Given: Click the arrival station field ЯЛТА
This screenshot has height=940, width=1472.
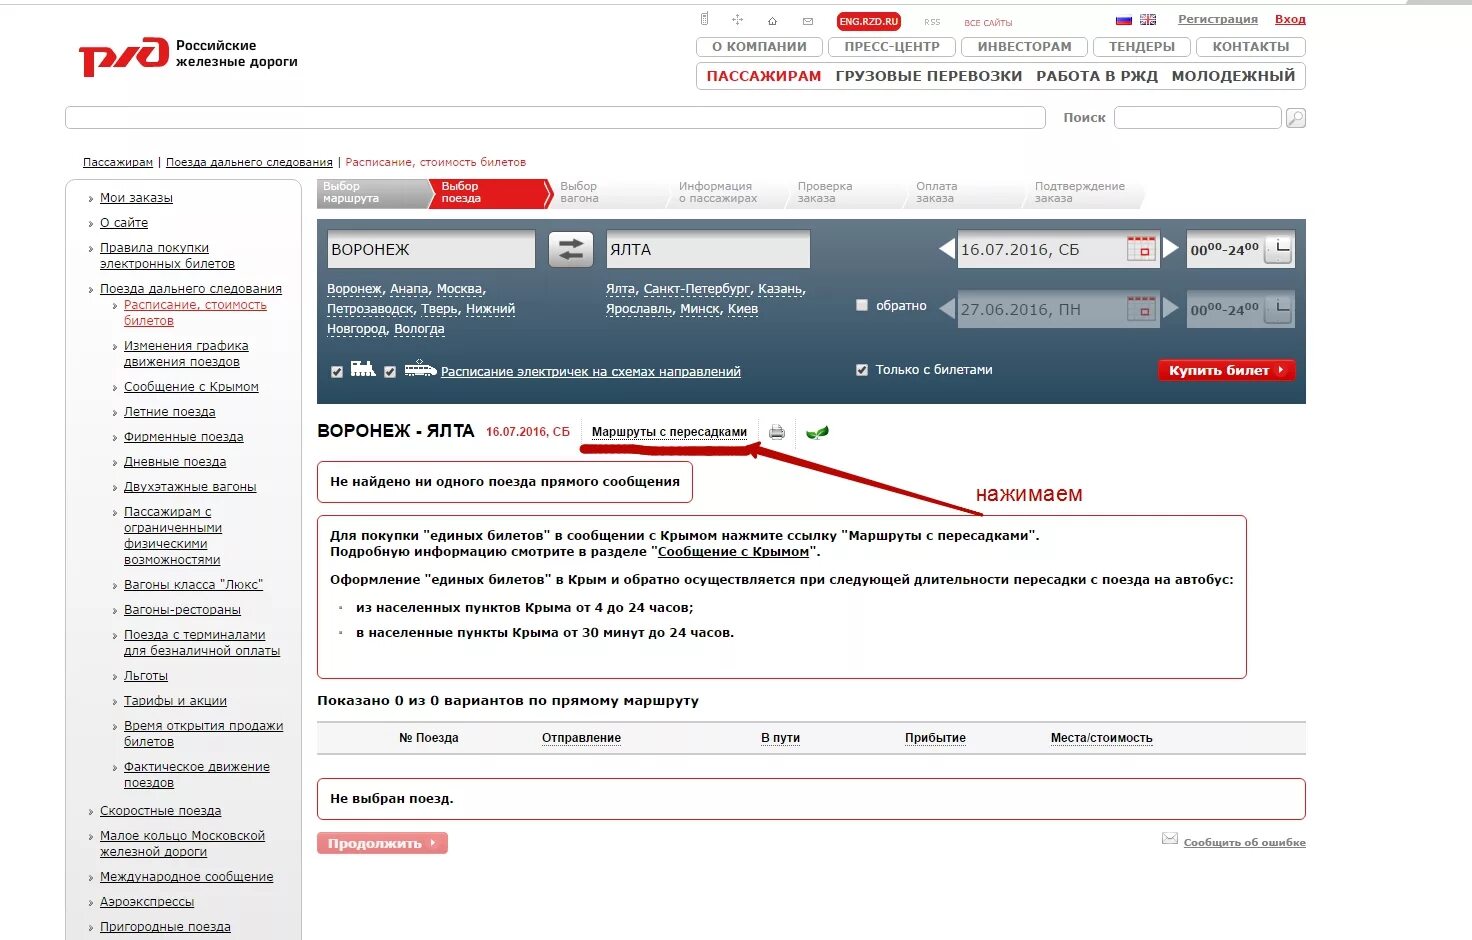Looking at the screenshot, I should (708, 249).
